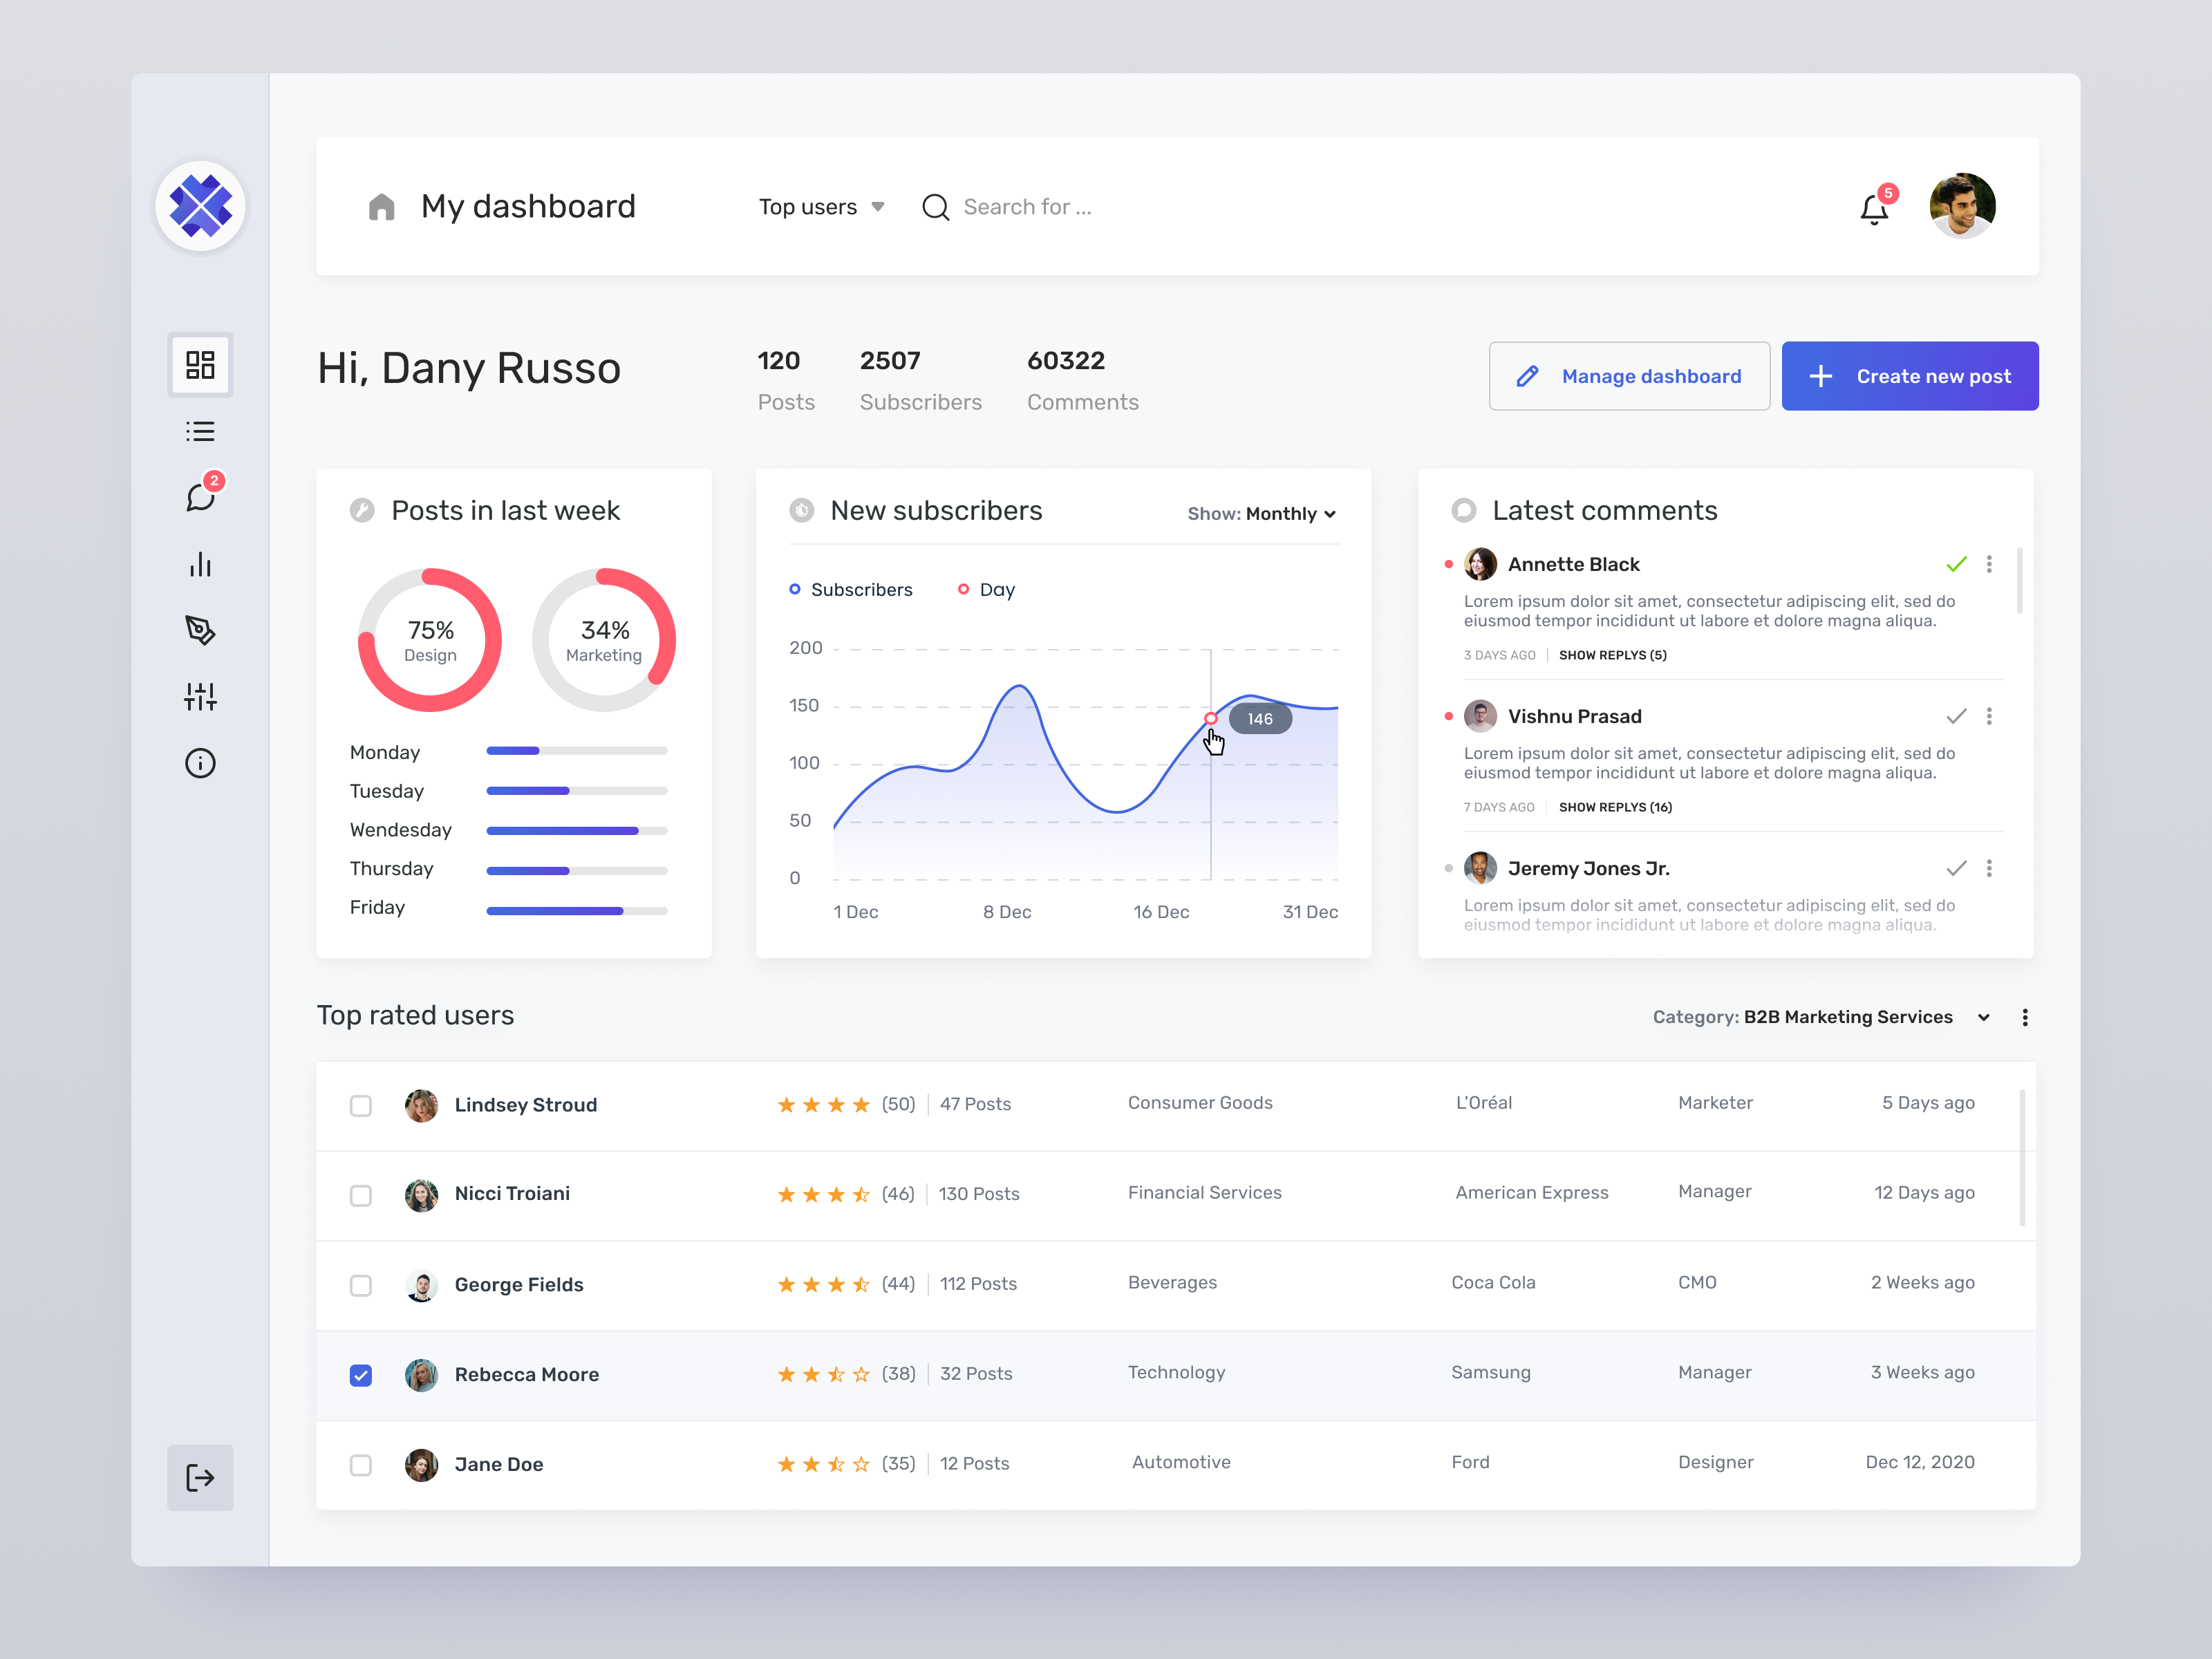Uncheck Rebecca Moore's row checkbox
2212x1659 pixels.
click(361, 1375)
